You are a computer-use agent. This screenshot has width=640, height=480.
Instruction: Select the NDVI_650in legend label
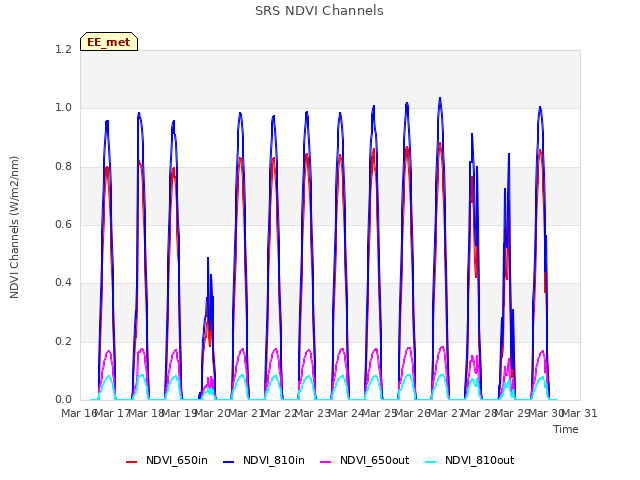coord(177,460)
